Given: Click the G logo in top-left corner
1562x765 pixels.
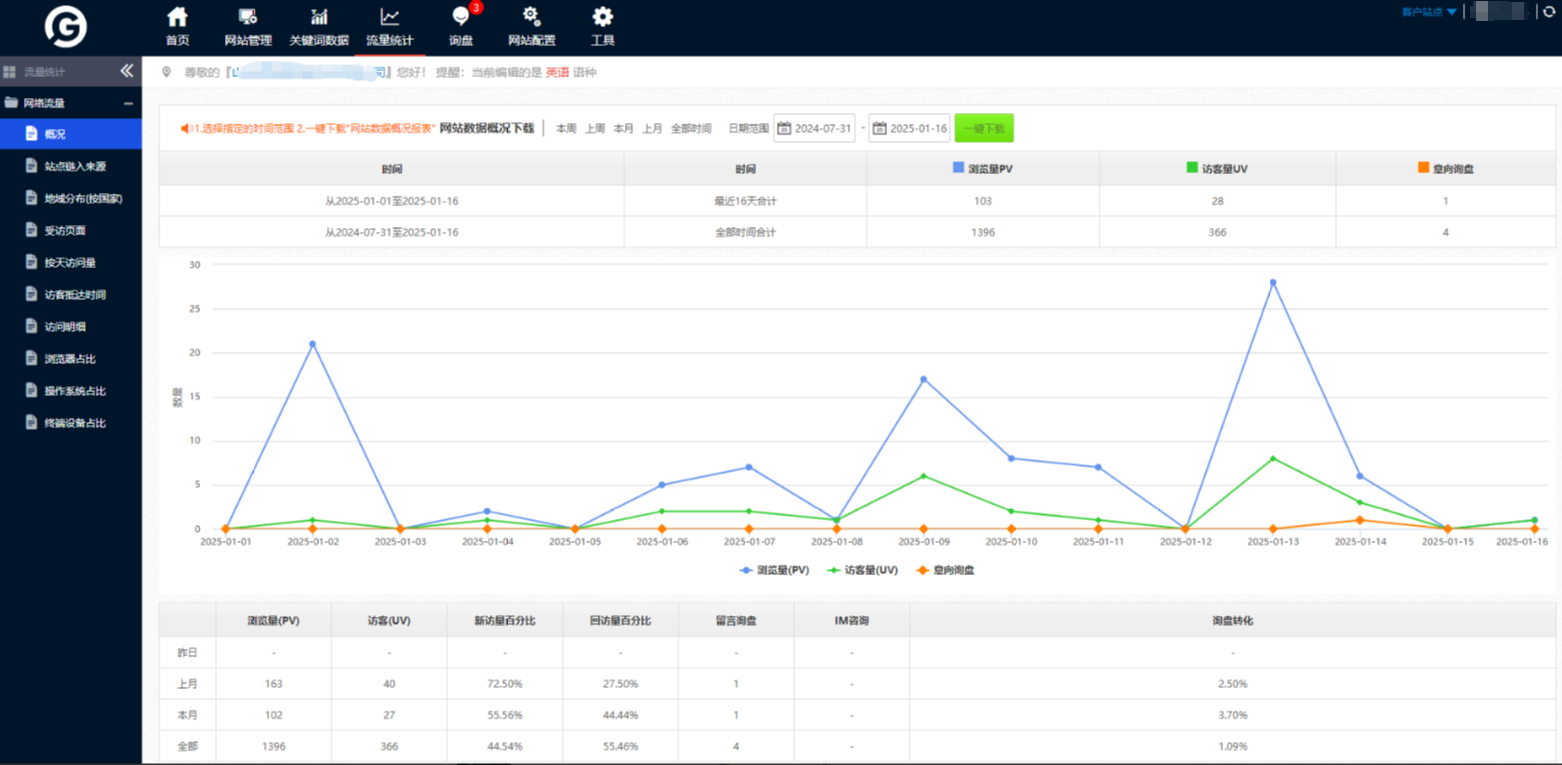Looking at the screenshot, I should [x=66, y=27].
